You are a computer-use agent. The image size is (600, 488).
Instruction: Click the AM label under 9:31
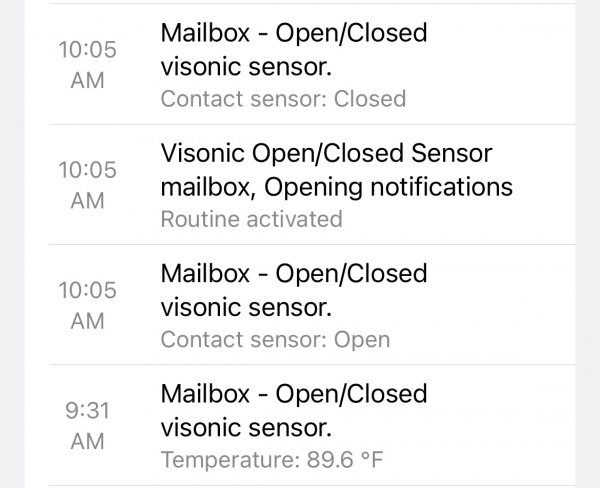coord(88,441)
